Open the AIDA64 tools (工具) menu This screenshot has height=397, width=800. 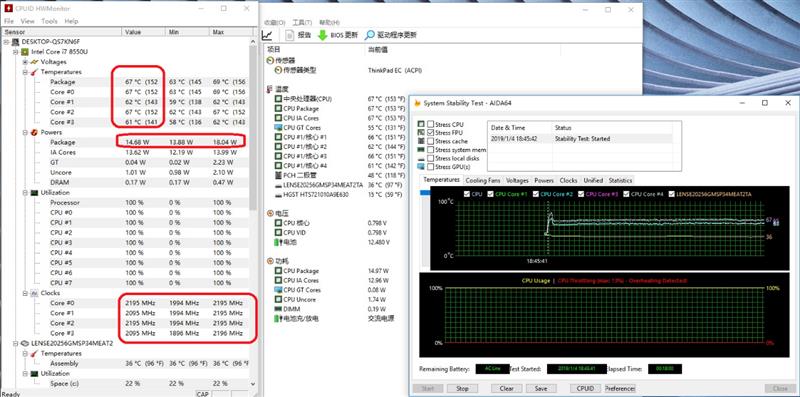point(302,22)
